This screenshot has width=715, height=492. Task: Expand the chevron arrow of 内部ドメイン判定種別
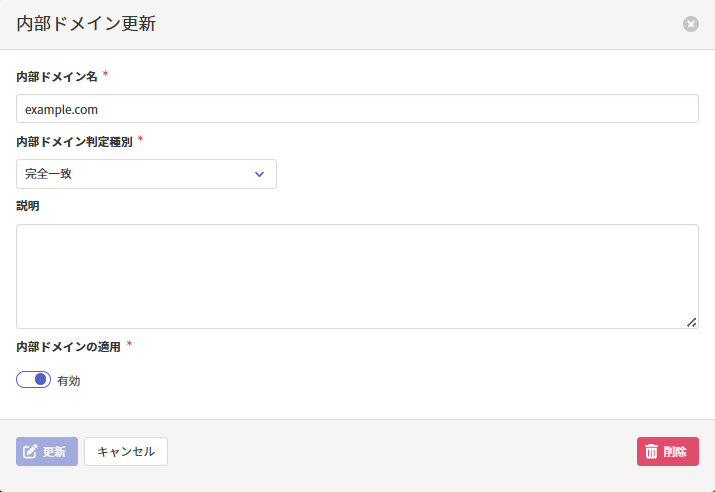[x=259, y=174]
